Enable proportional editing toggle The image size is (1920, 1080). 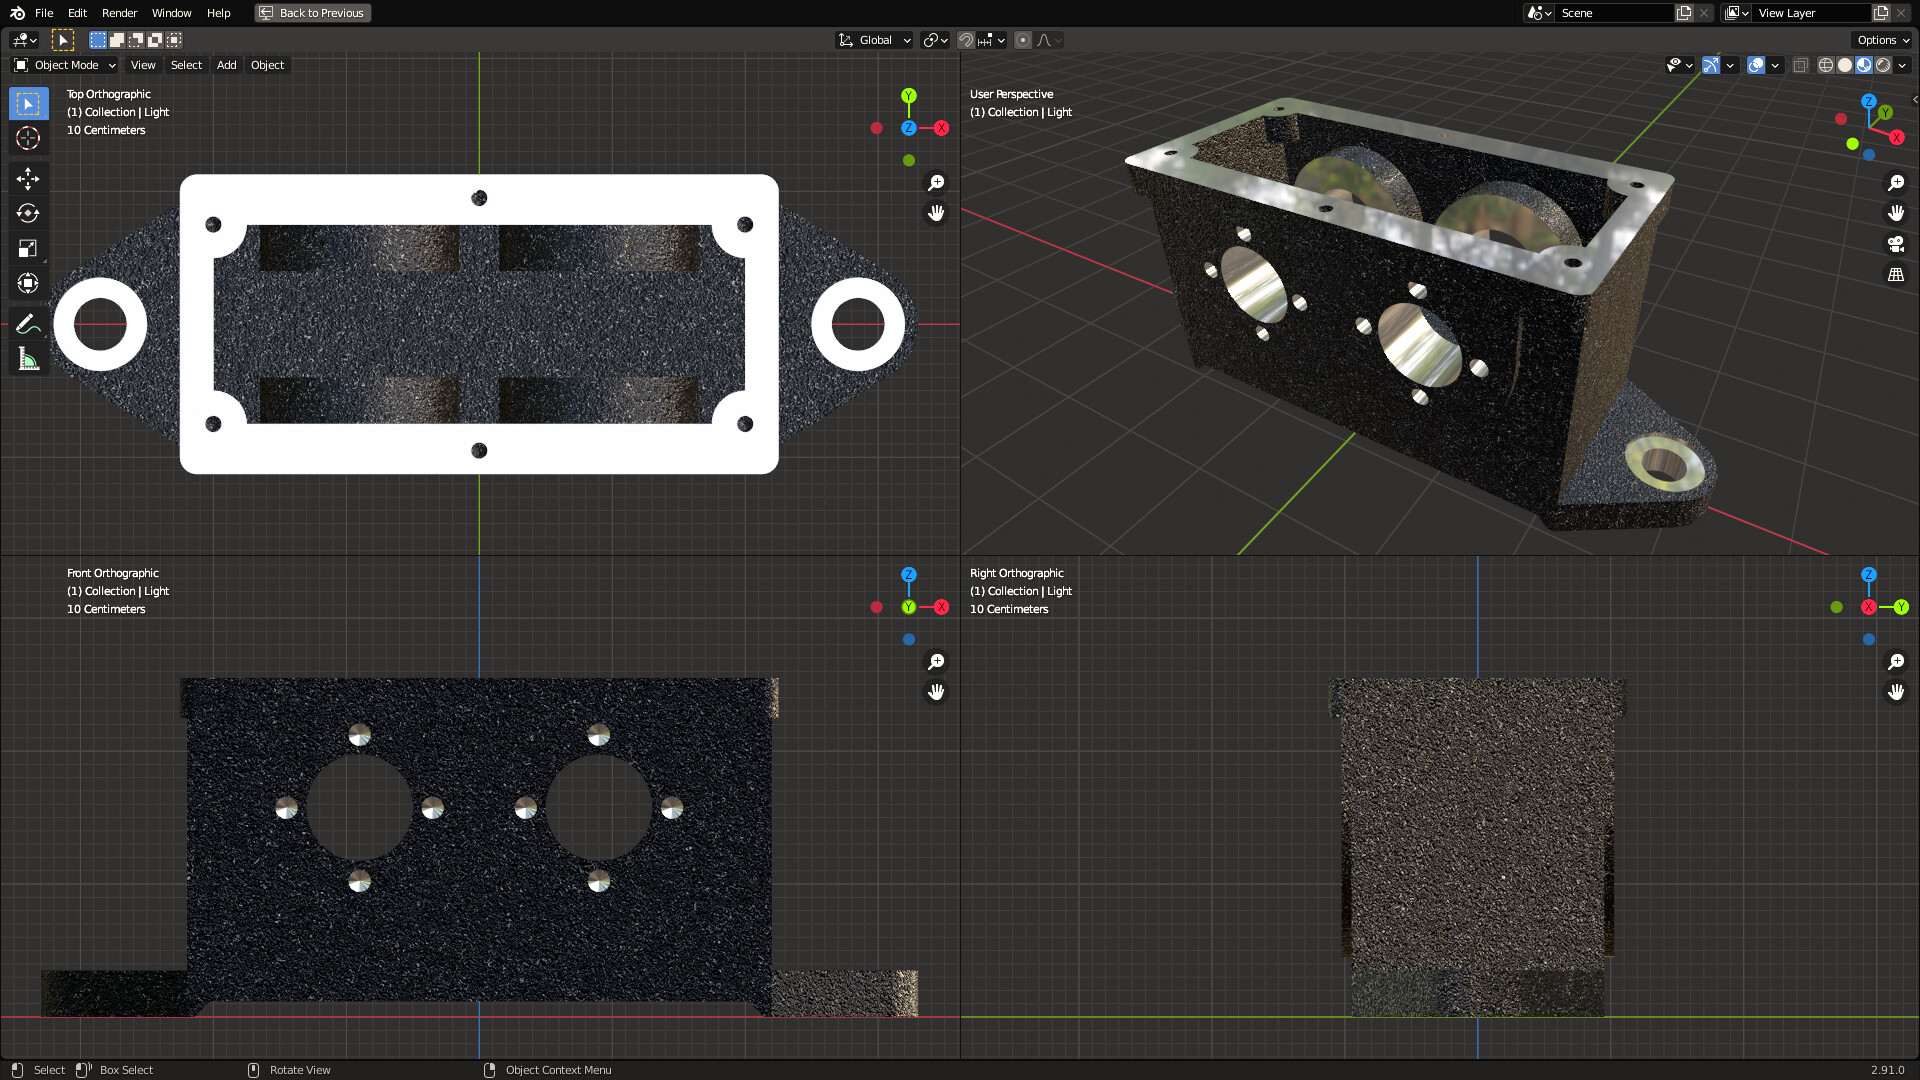tap(1022, 40)
